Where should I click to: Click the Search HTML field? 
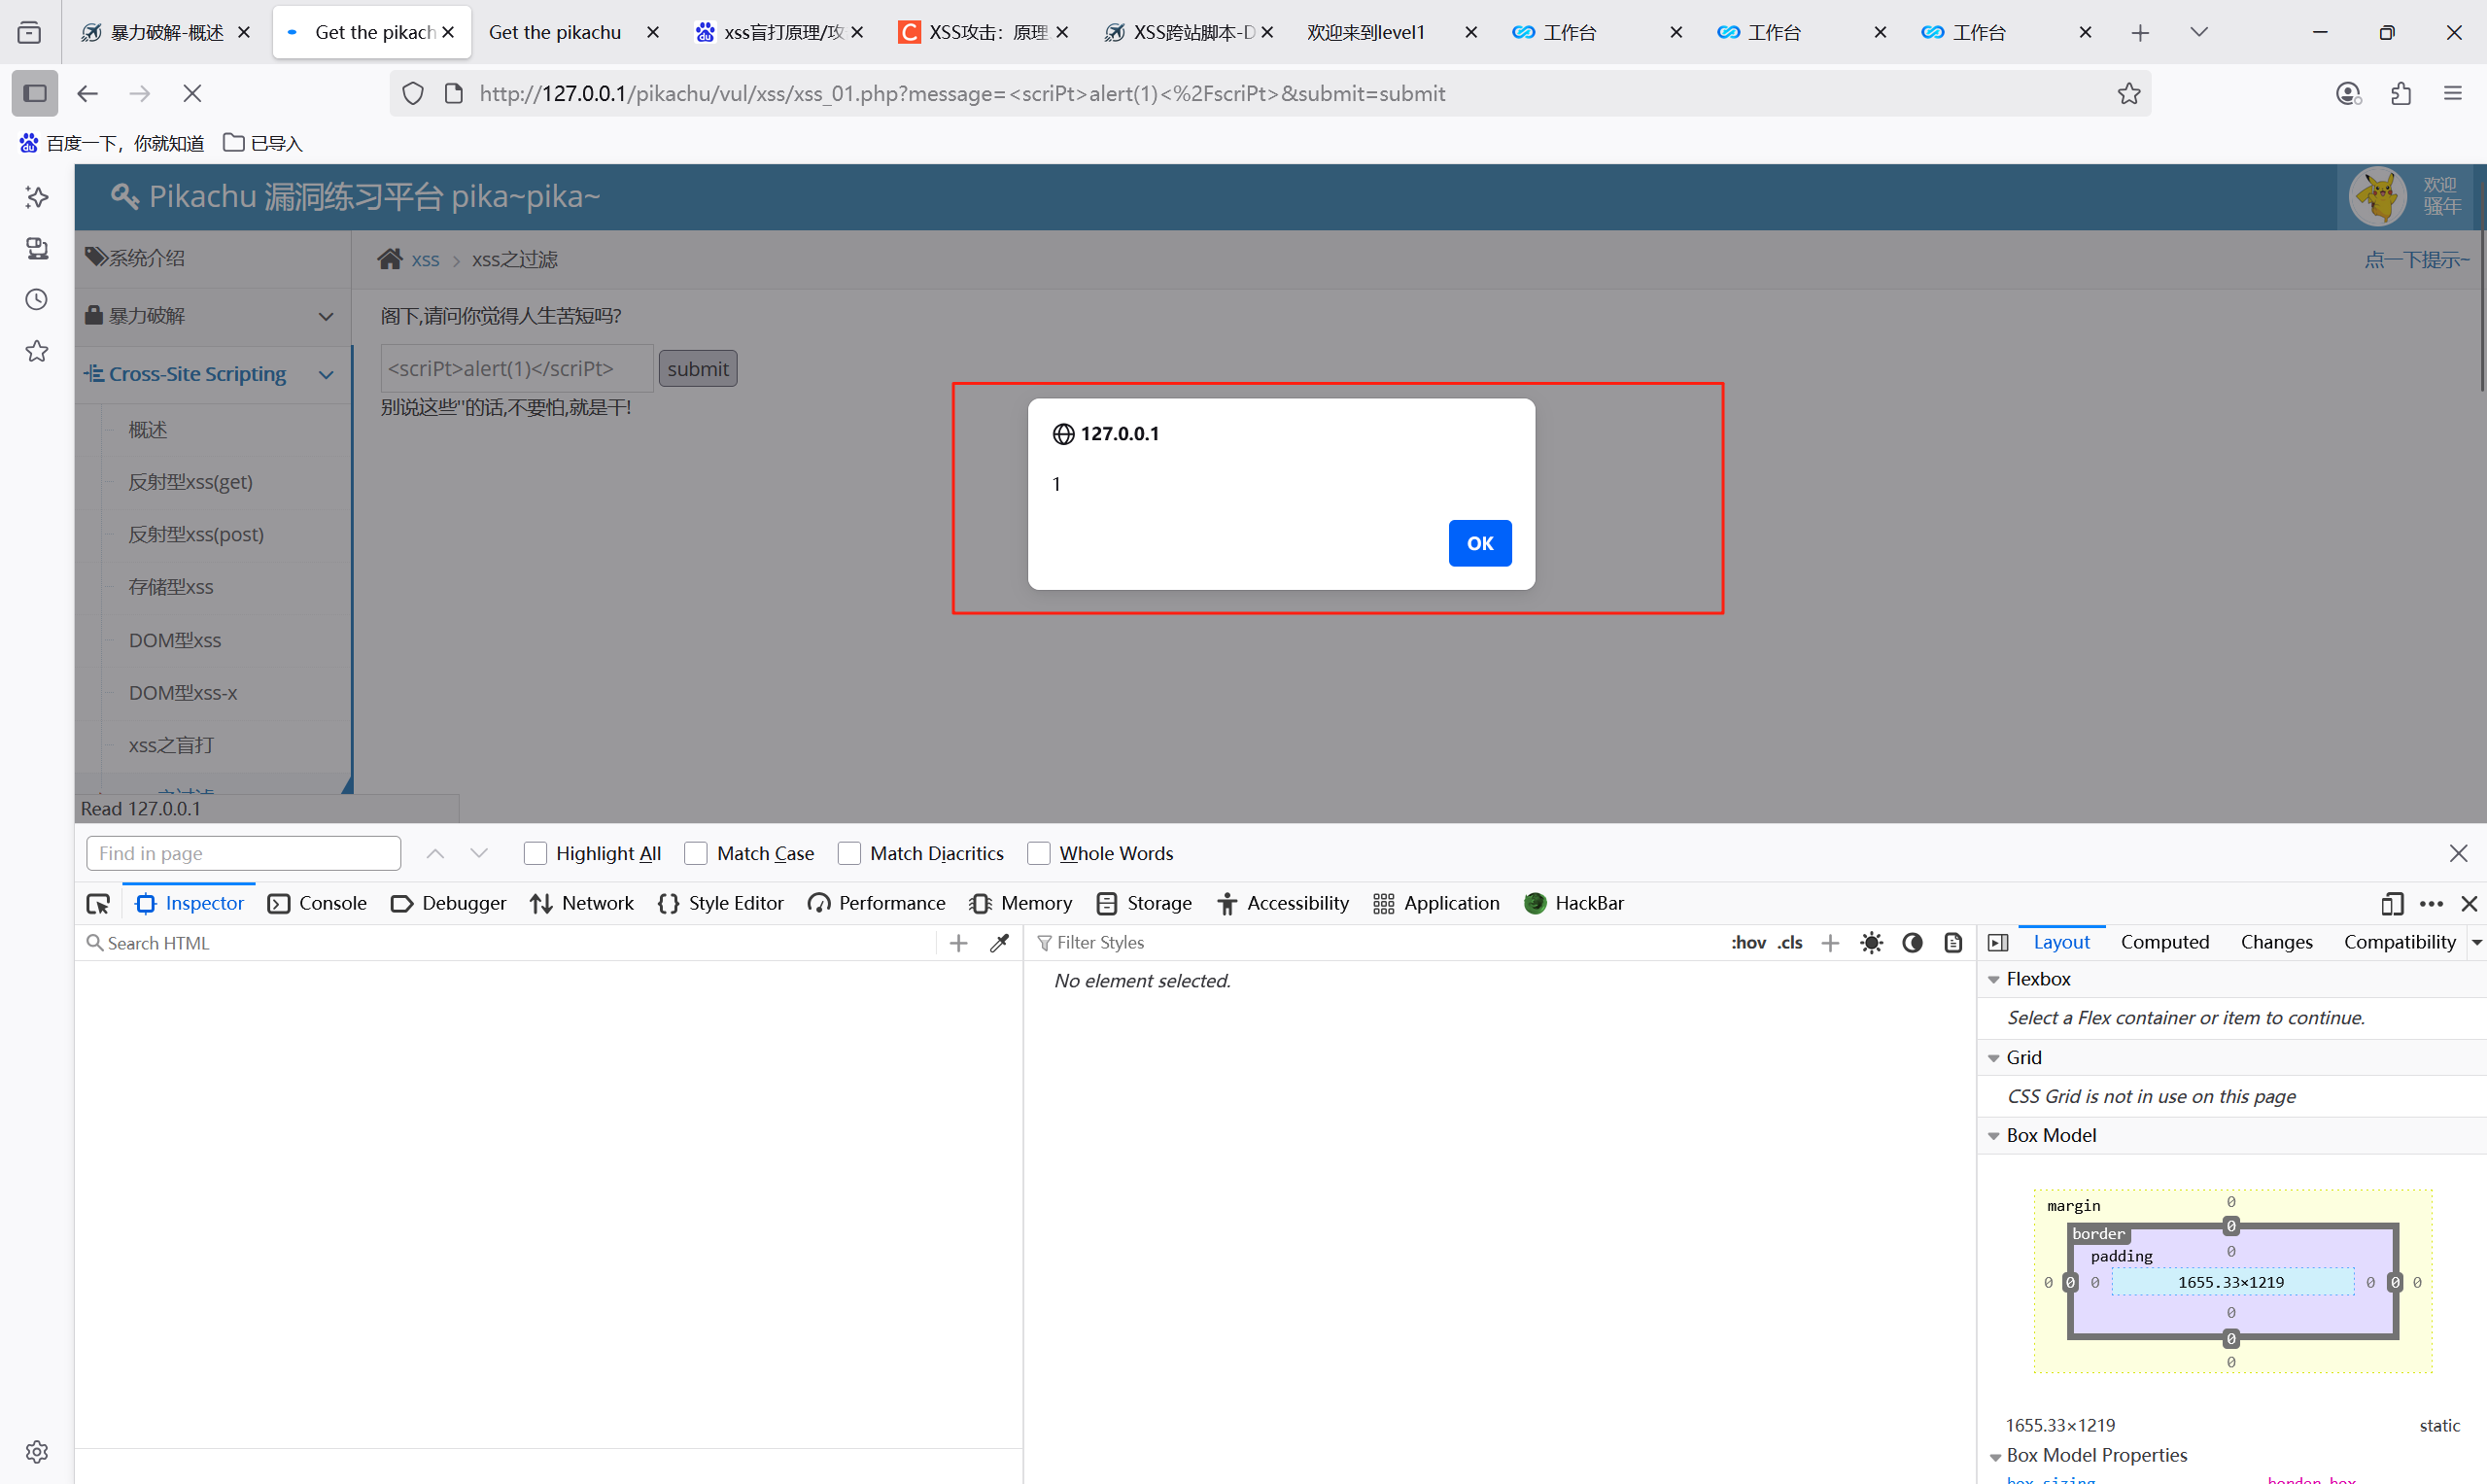click(x=510, y=943)
